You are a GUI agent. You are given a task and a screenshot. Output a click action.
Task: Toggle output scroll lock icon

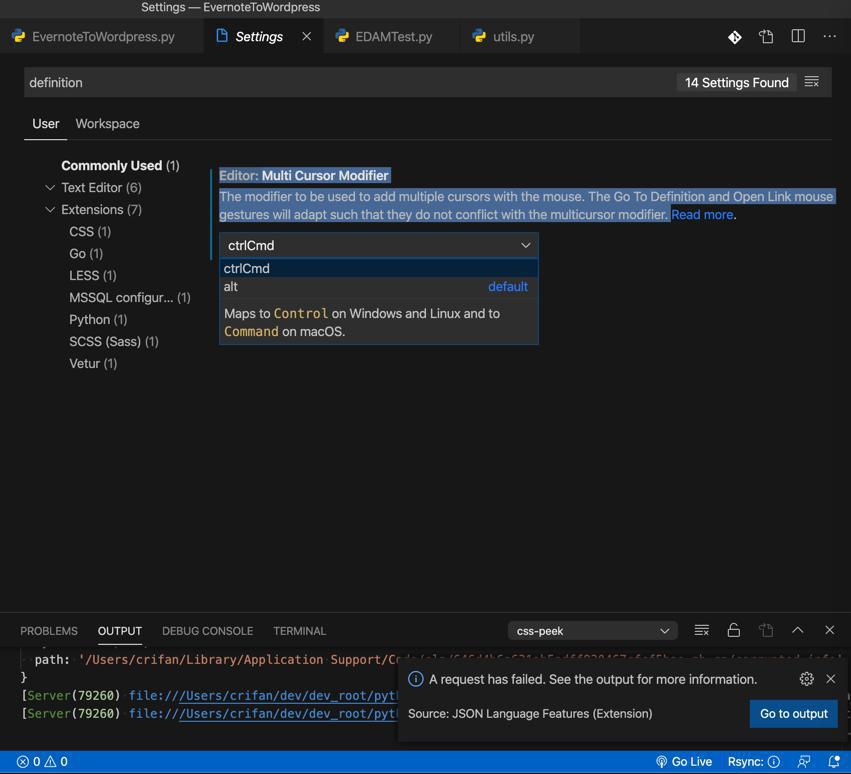coord(733,630)
